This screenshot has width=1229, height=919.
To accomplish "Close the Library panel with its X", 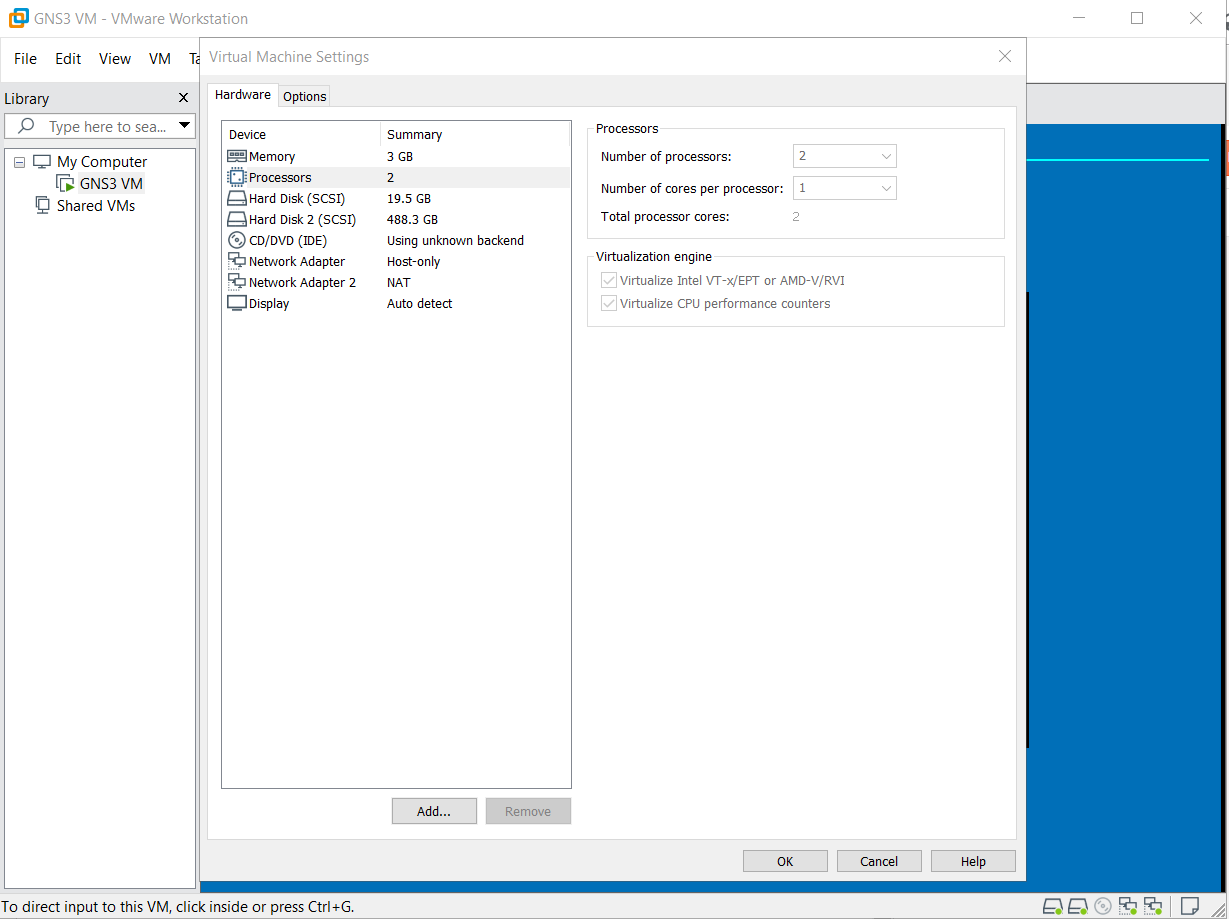I will click(x=183, y=98).
